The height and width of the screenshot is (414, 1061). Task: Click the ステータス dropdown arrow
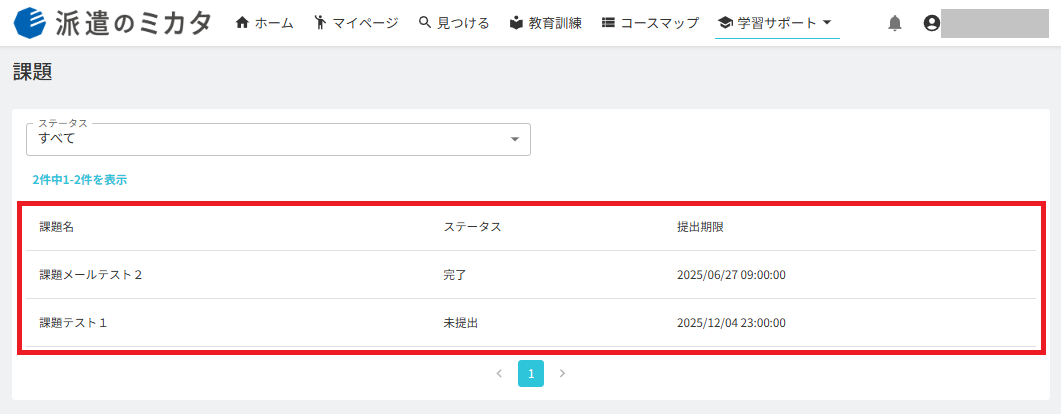pos(515,139)
